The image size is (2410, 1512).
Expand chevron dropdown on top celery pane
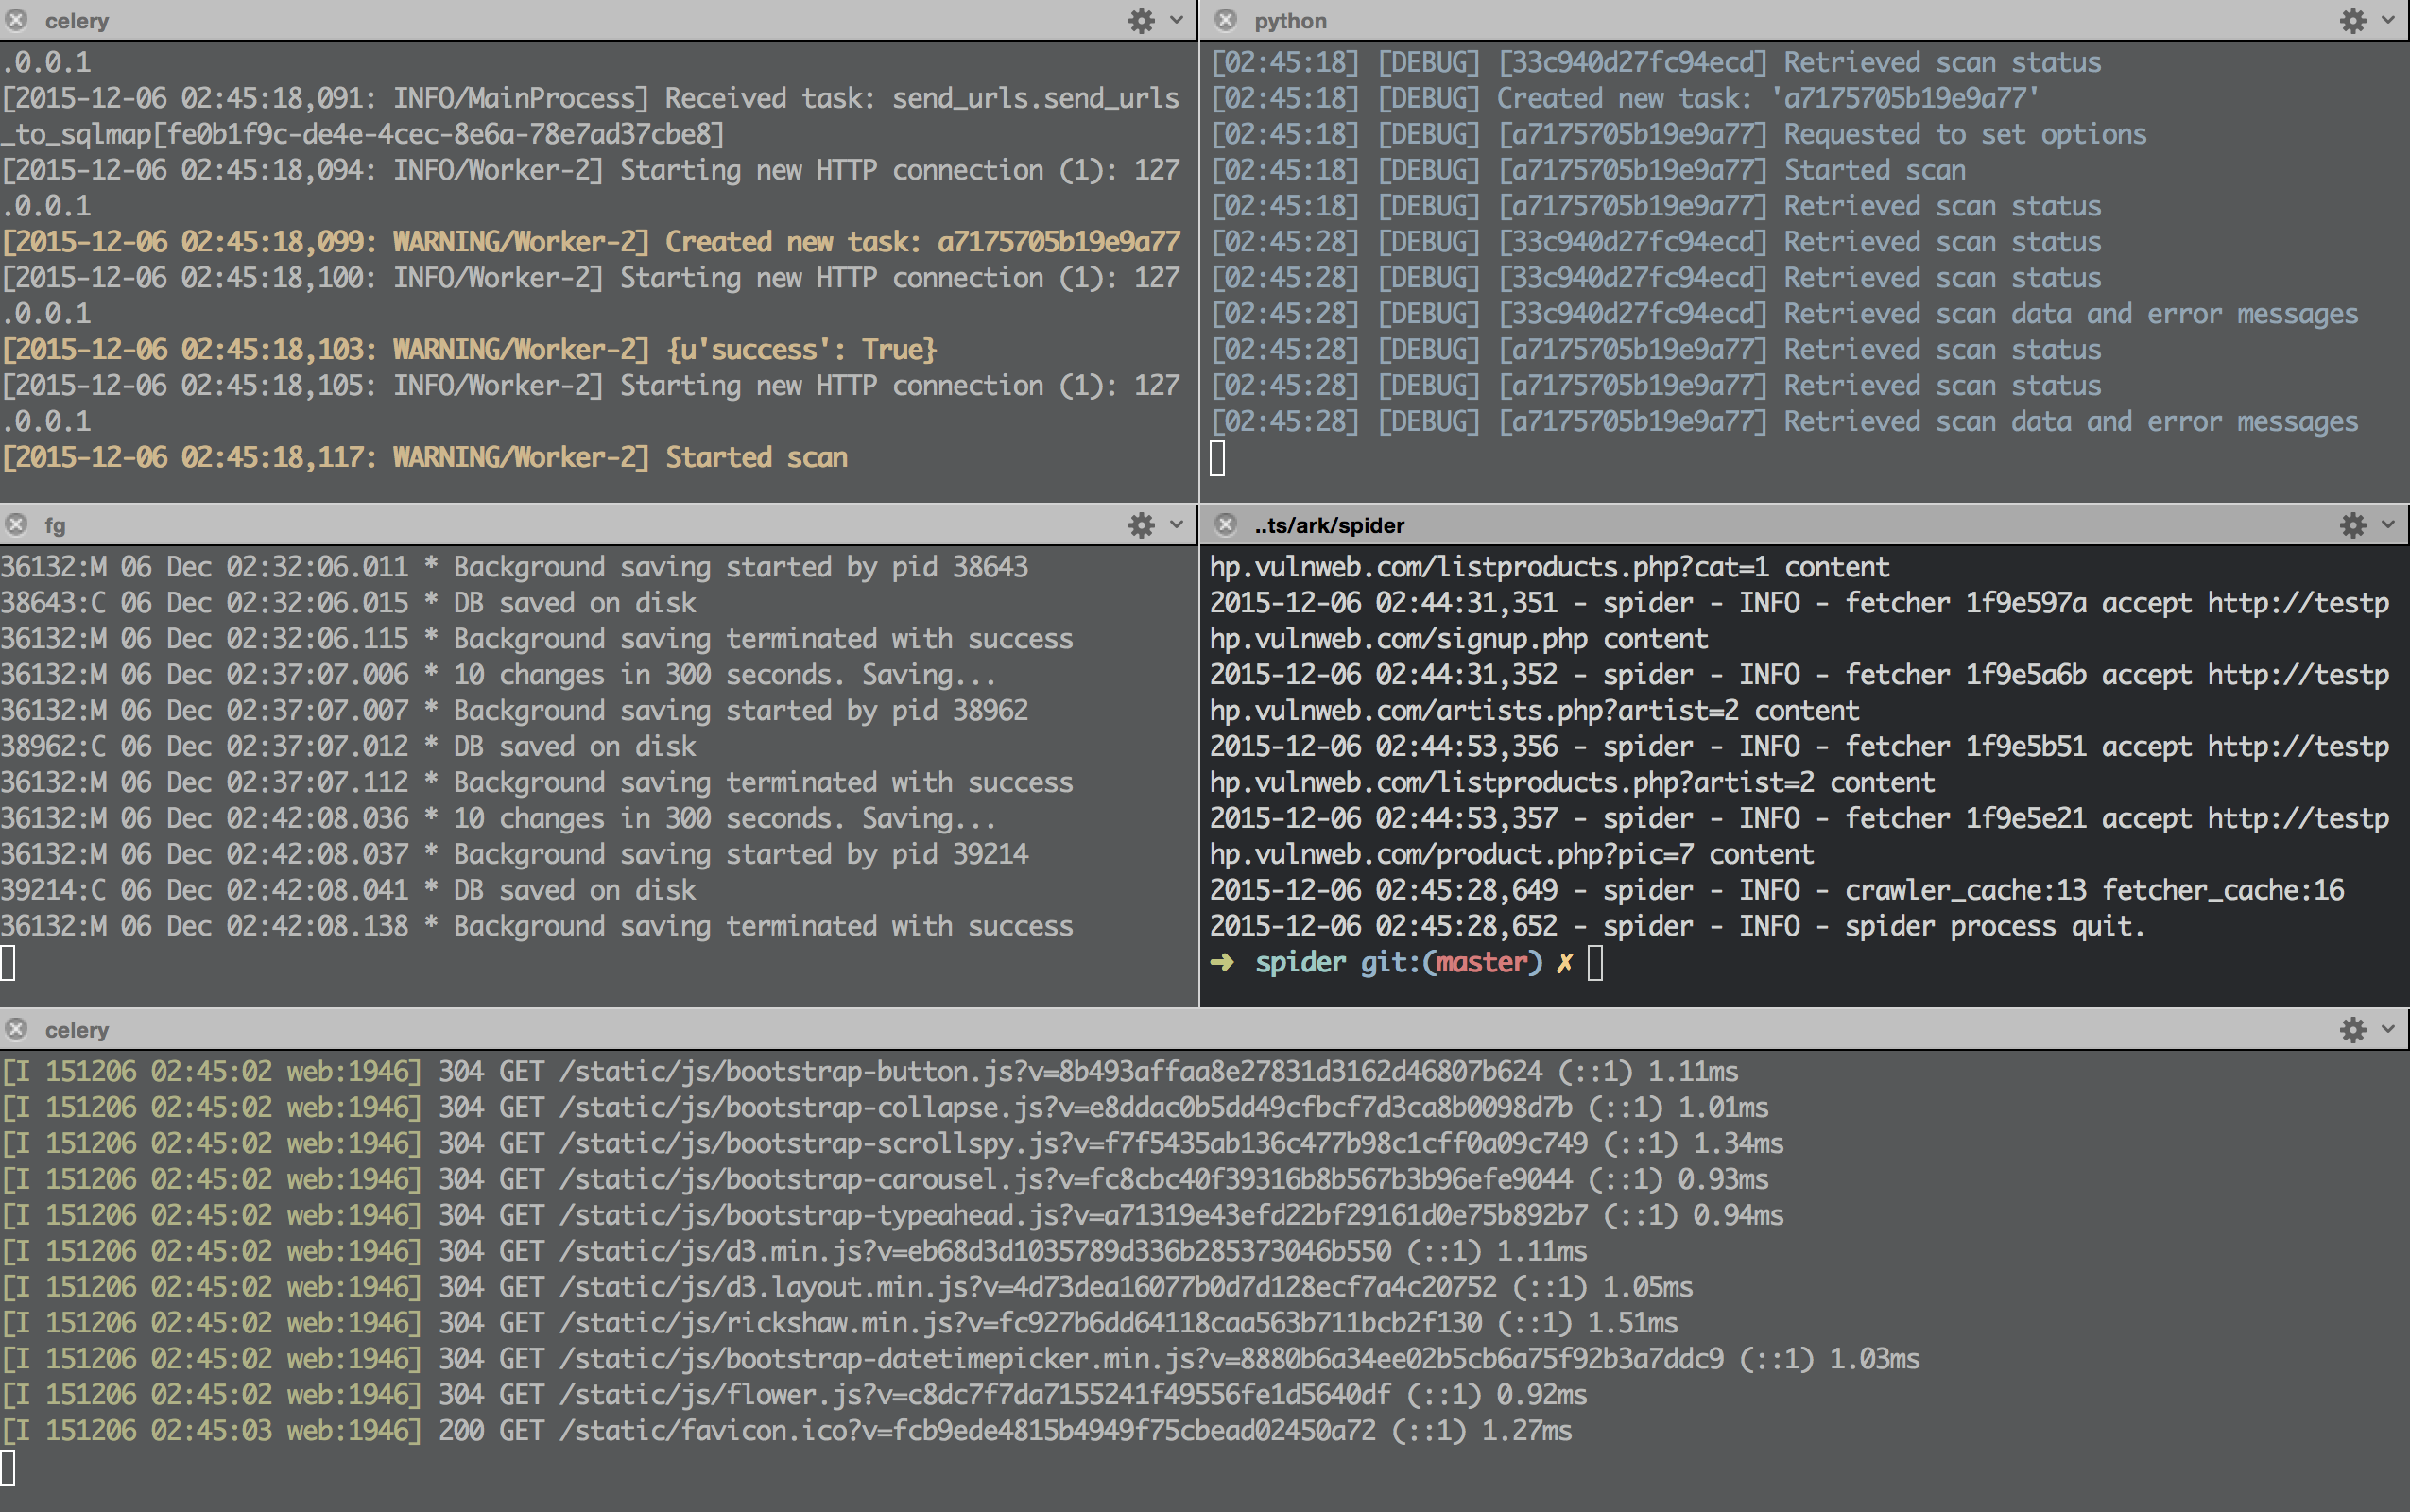[x=1177, y=20]
